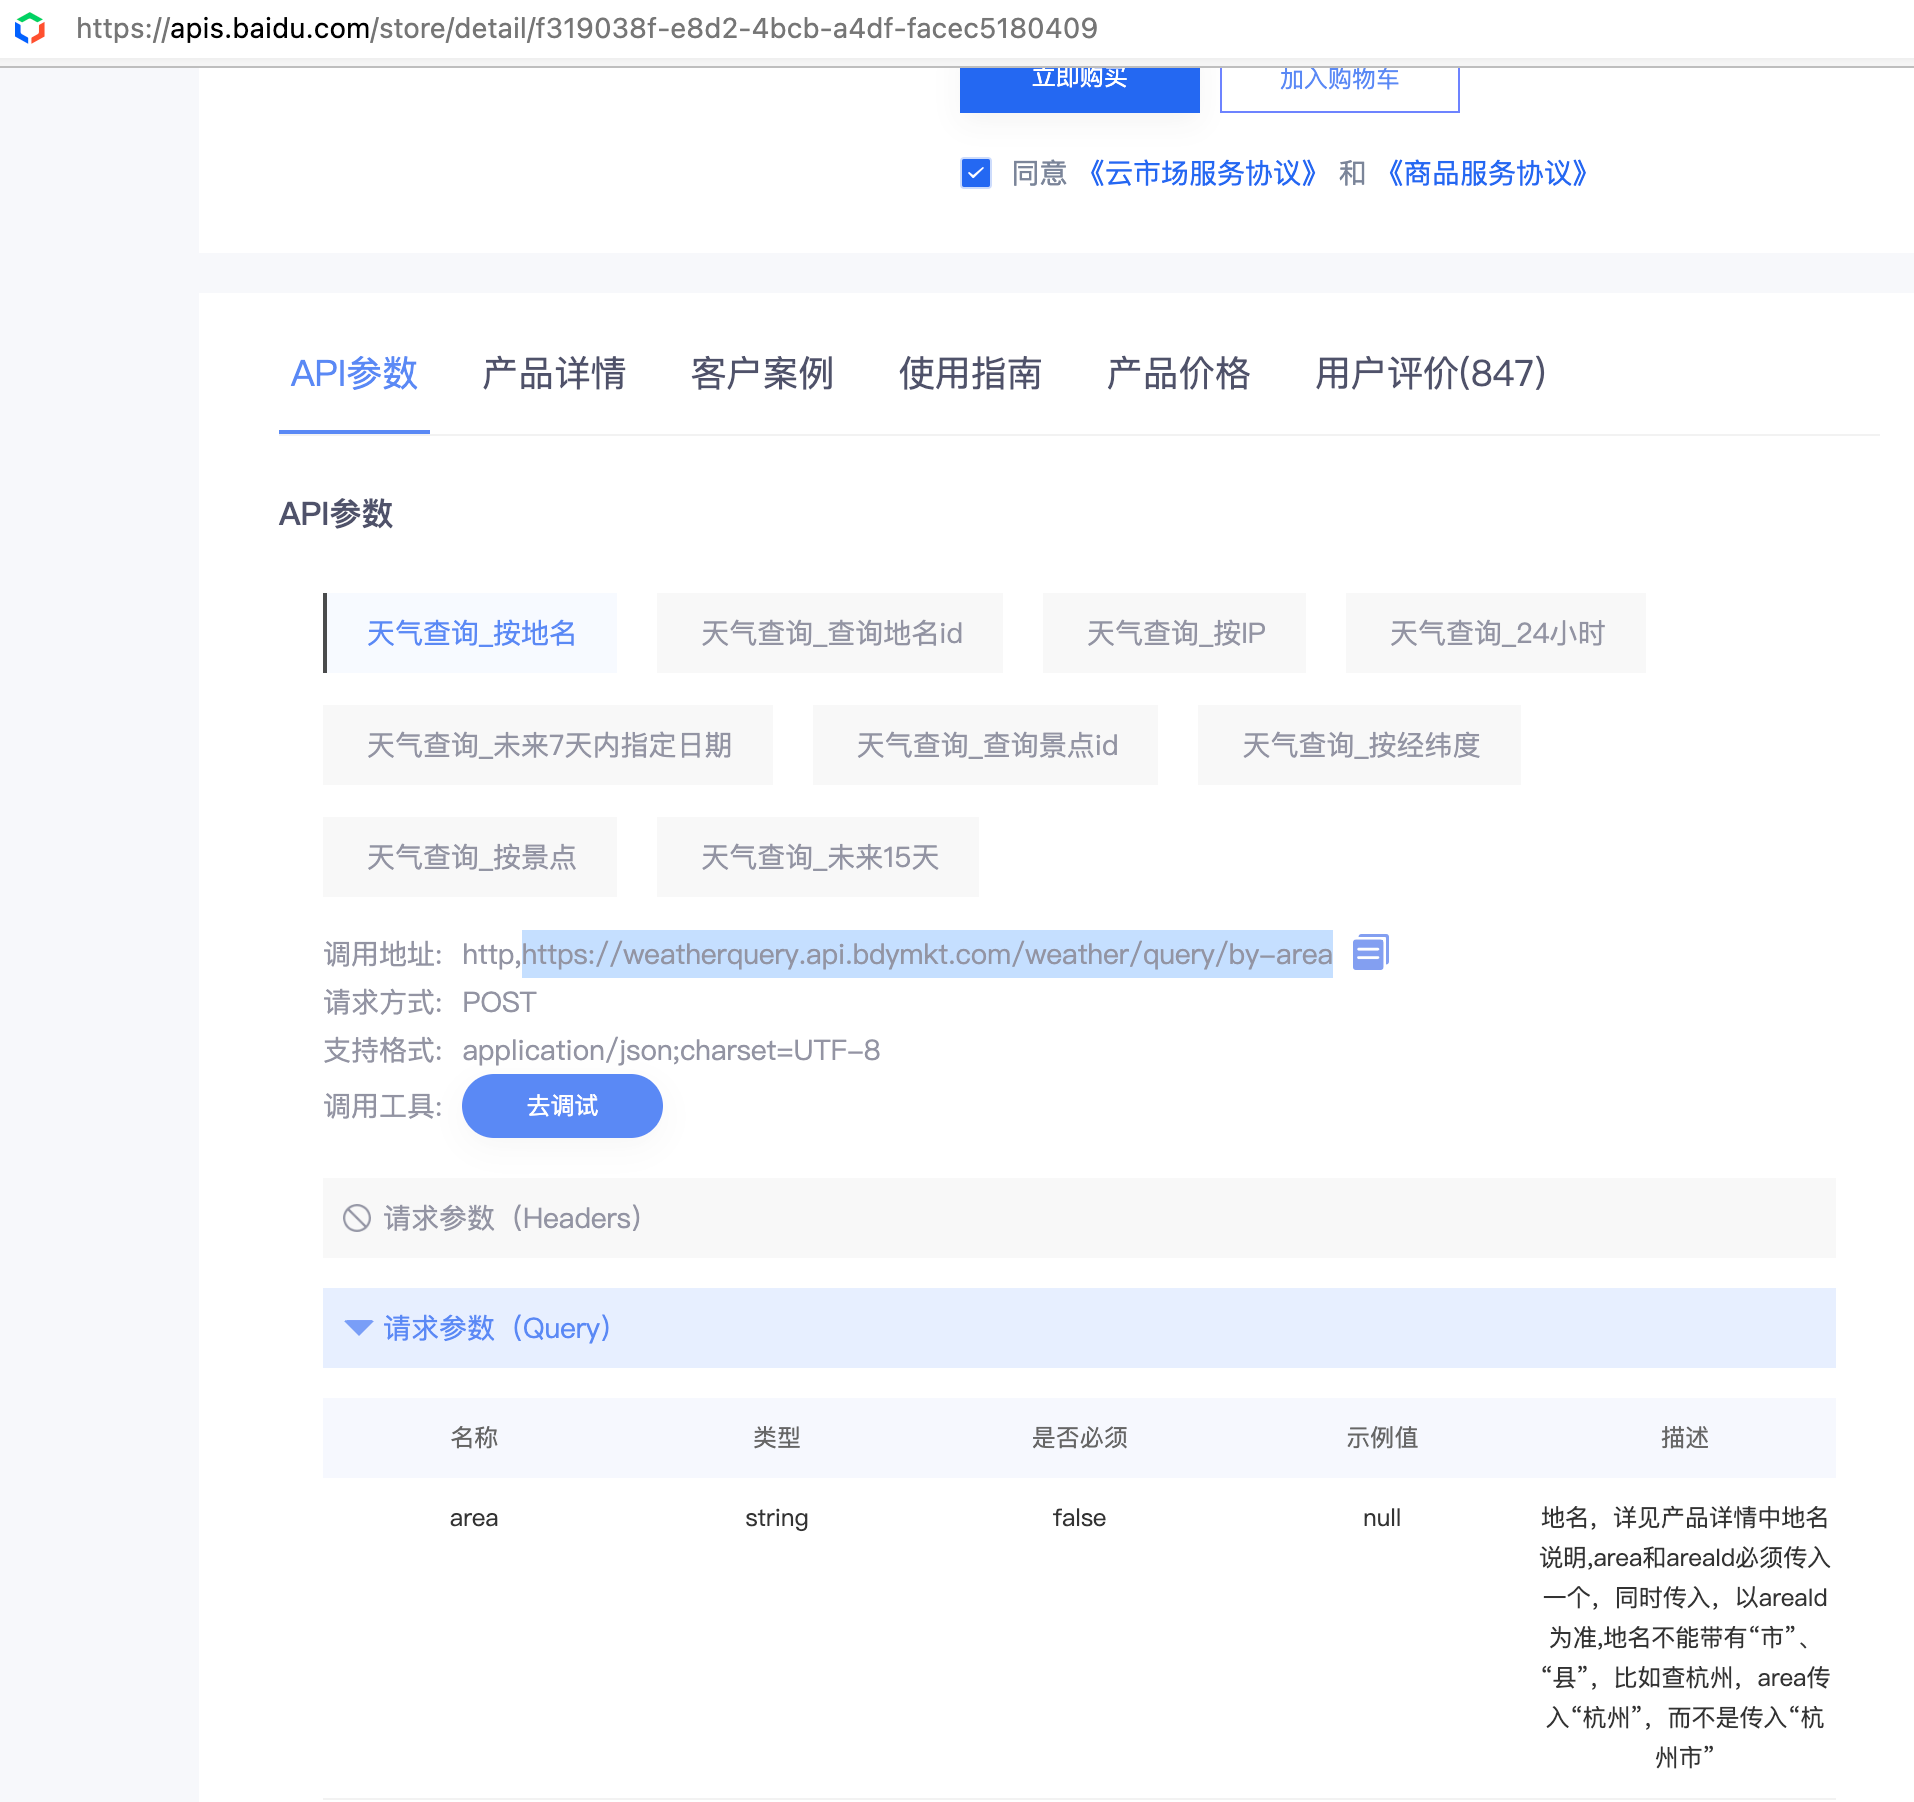Click the Baidu Cloud logo beside address bar
Screen dimensions: 1914x1802
30,28
